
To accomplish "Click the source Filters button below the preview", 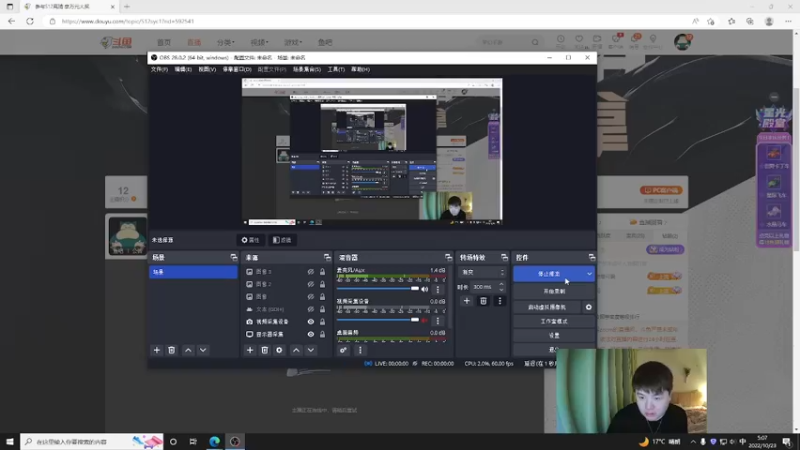I will [282, 240].
